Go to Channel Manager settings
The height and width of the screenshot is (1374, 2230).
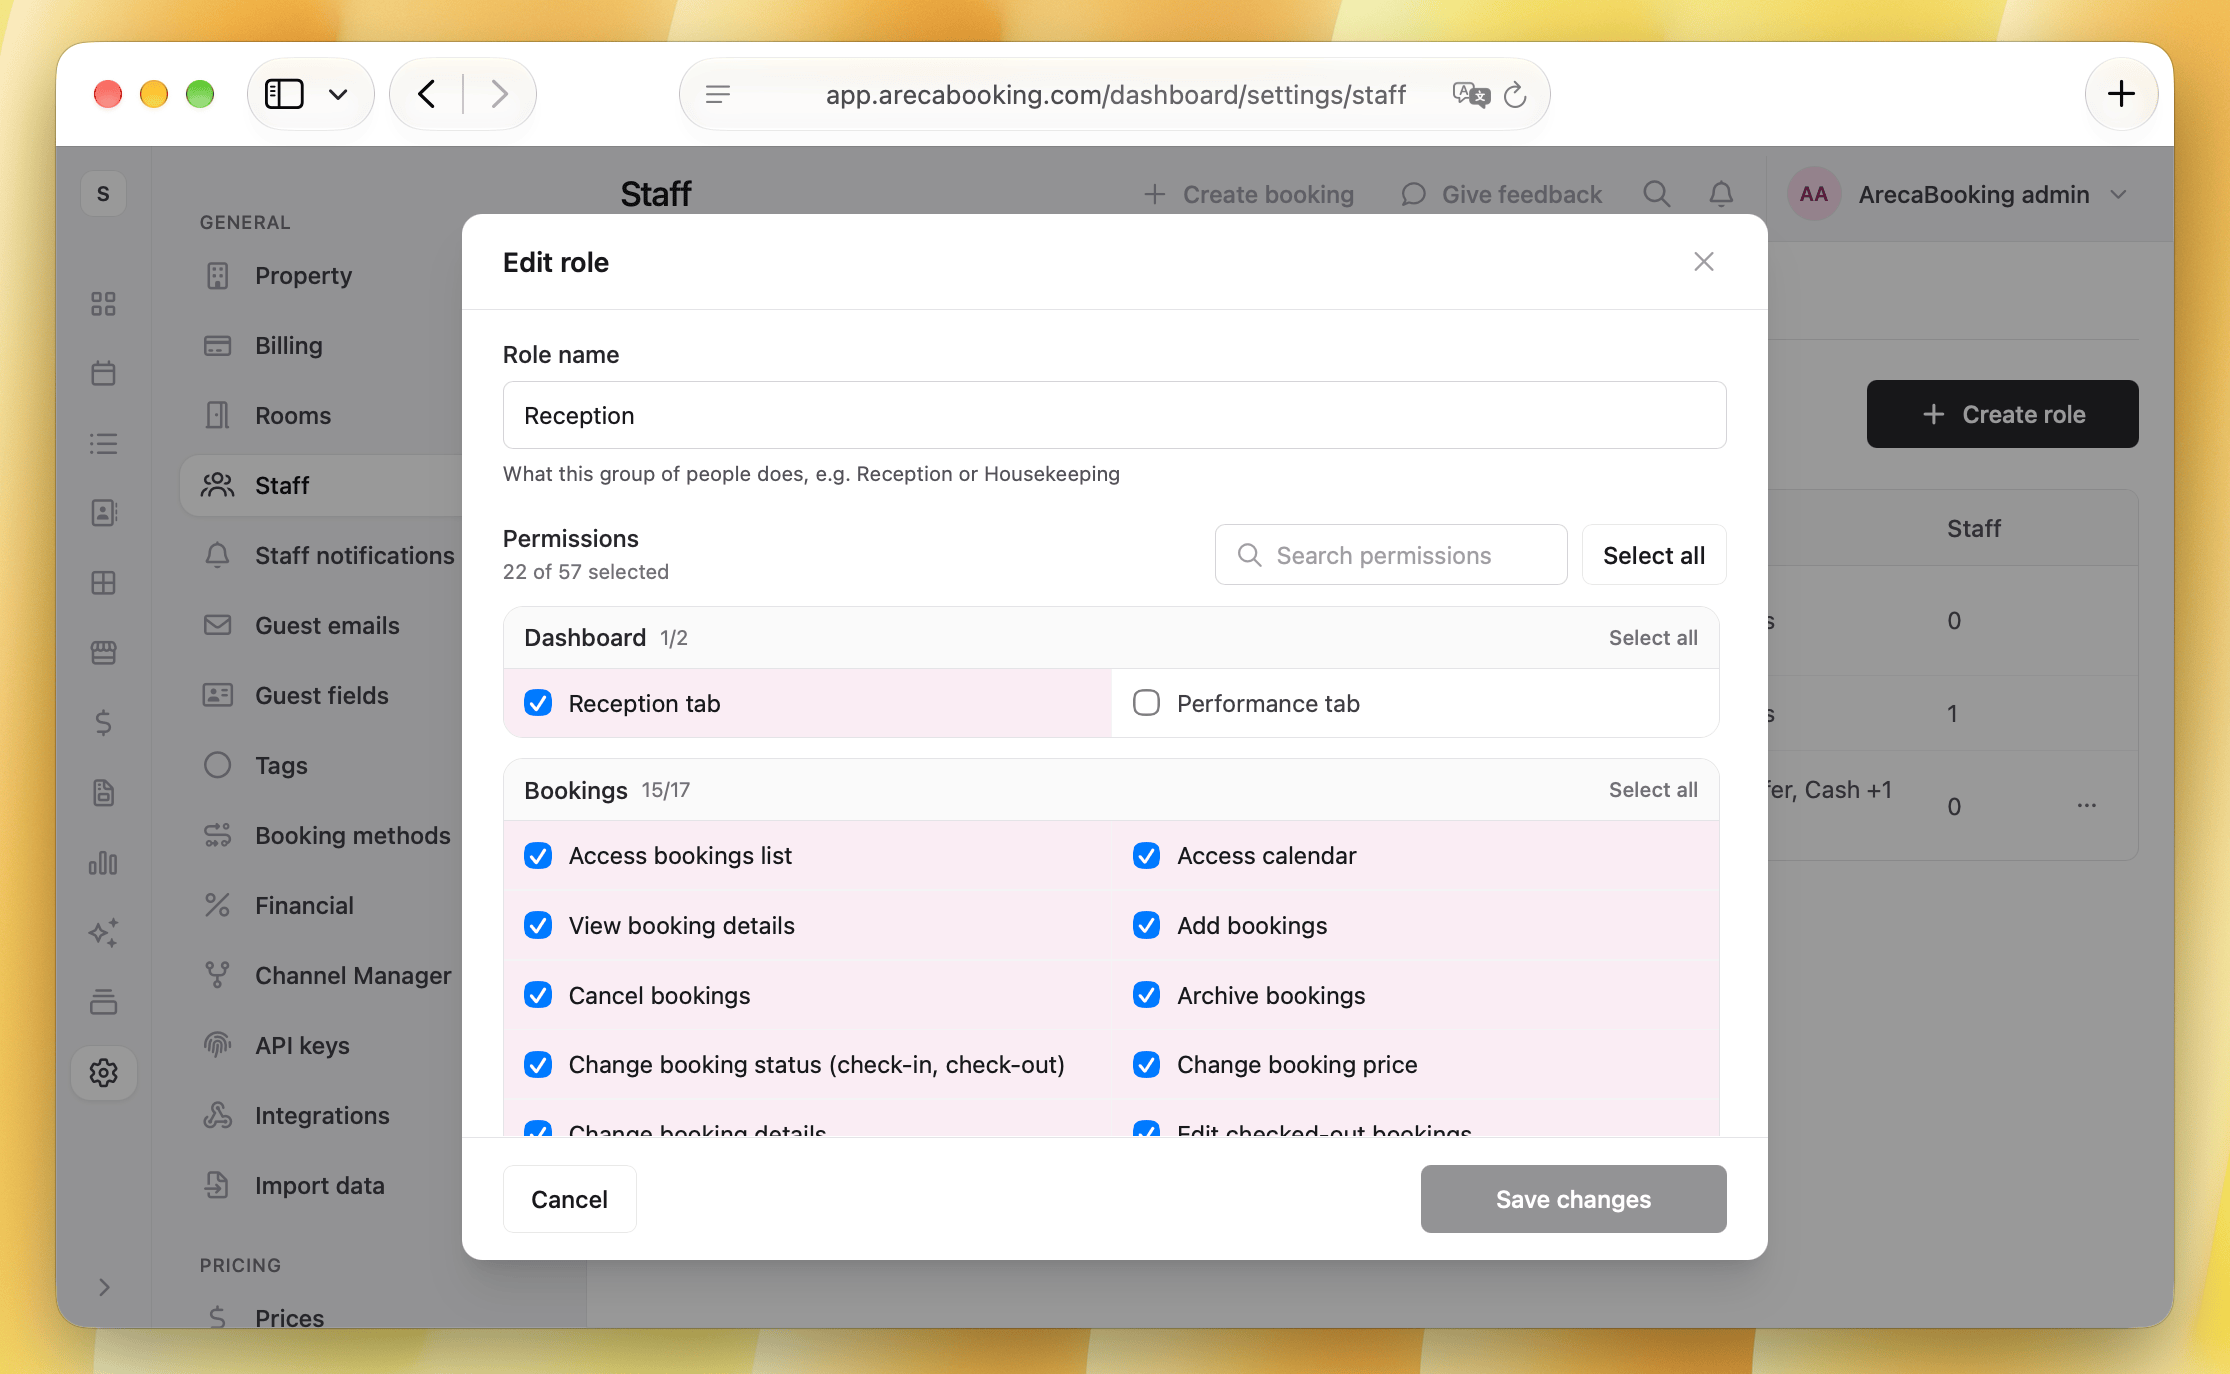[x=353, y=975]
